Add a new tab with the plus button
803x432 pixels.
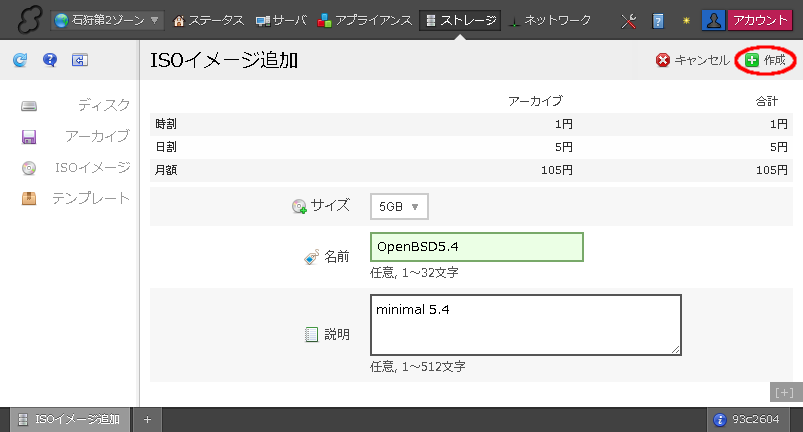pos(147,419)
